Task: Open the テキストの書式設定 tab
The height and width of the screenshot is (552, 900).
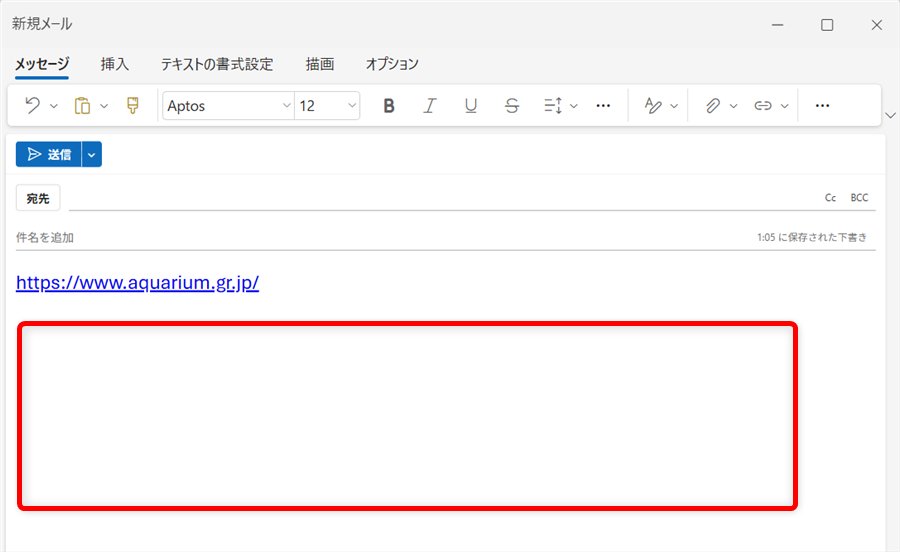Action: coord(217,64)
